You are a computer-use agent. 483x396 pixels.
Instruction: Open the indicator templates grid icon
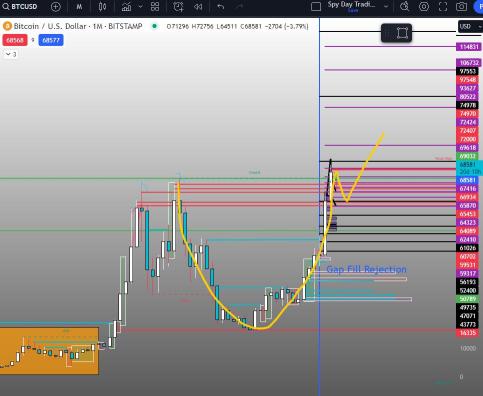155,7
